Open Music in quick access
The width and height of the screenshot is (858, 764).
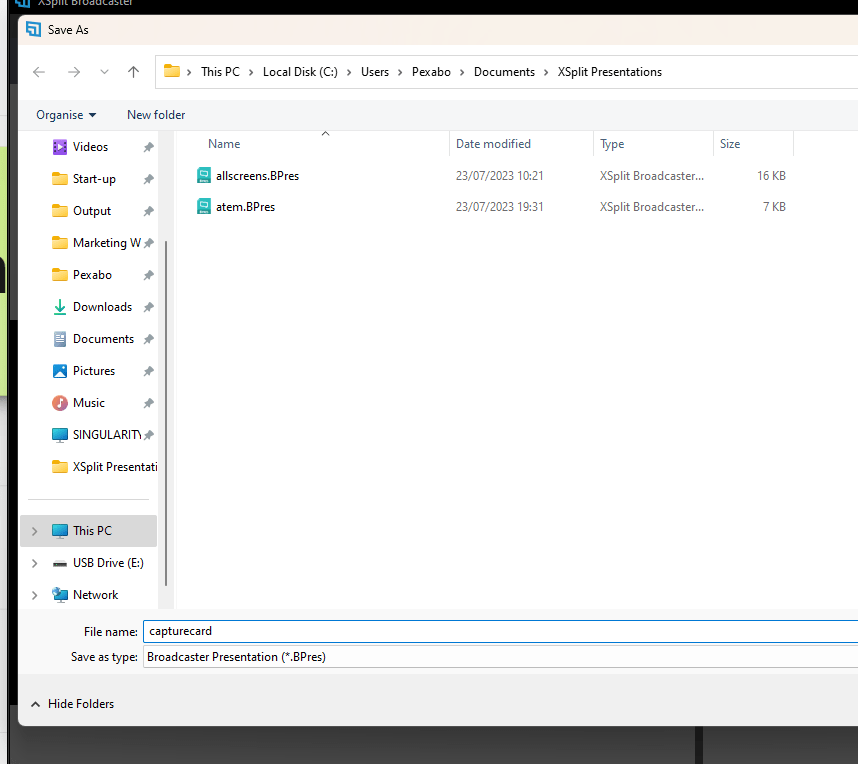[x=89, y=403]
